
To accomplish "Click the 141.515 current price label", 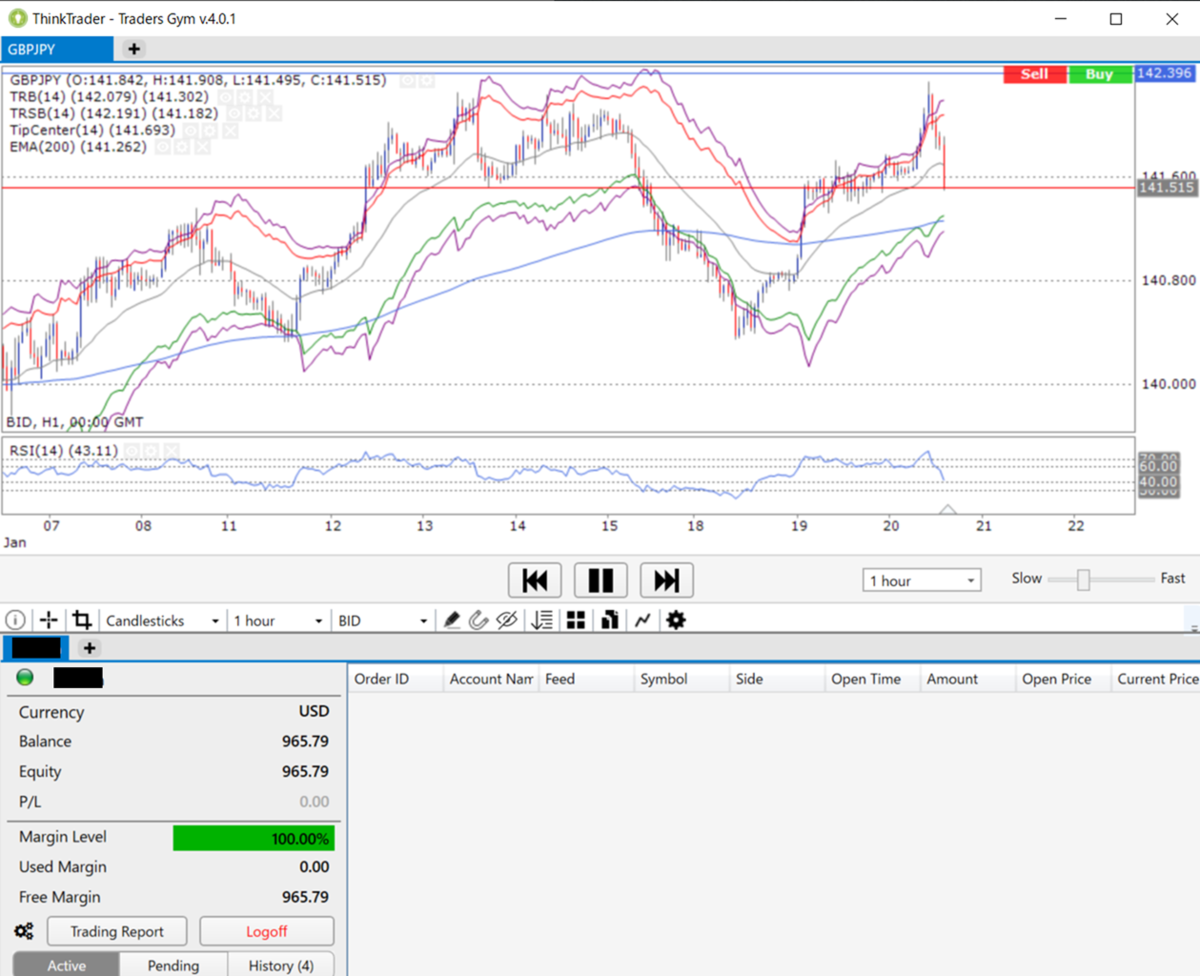I will (x=1166, y=188).
